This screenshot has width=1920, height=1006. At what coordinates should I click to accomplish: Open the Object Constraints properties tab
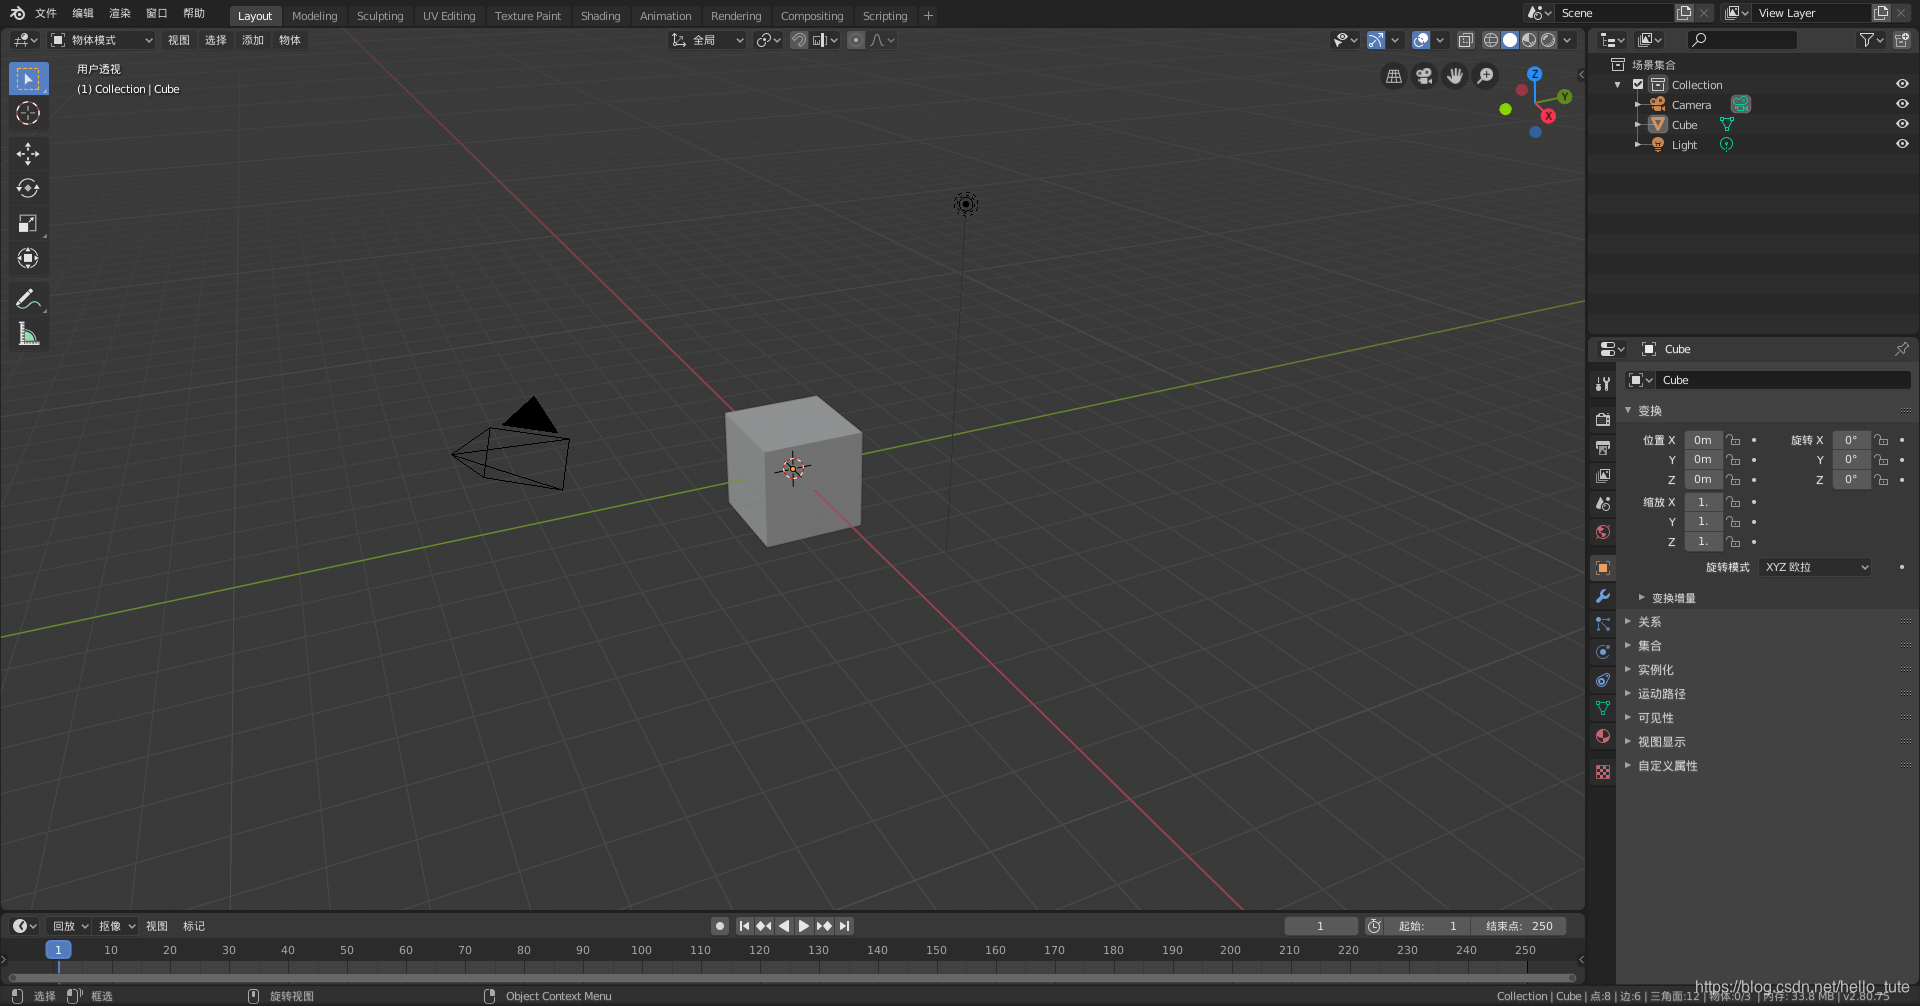1603,680
